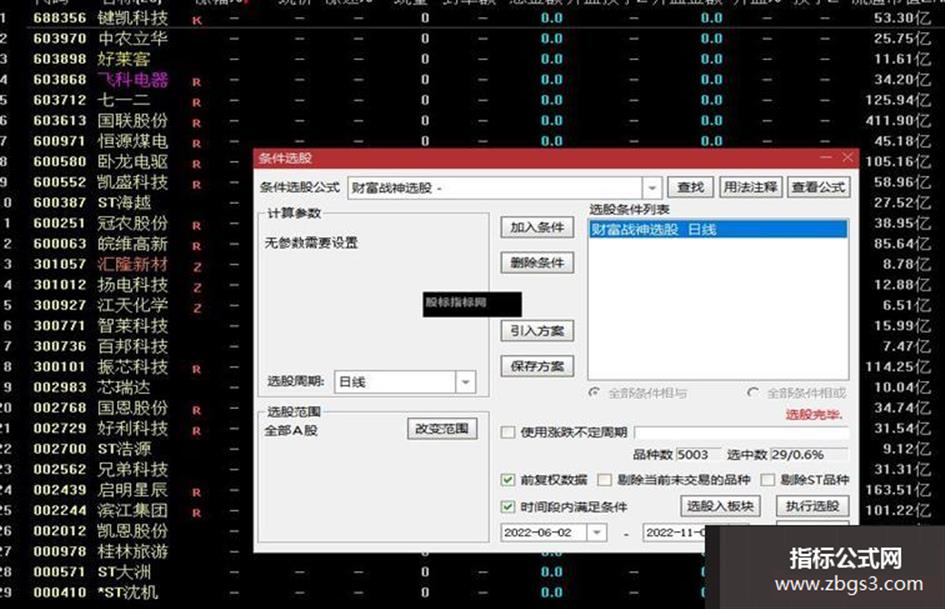Select 财富战神选股 日线 in condition list
The image size is (945, 609).
(718, 229)
